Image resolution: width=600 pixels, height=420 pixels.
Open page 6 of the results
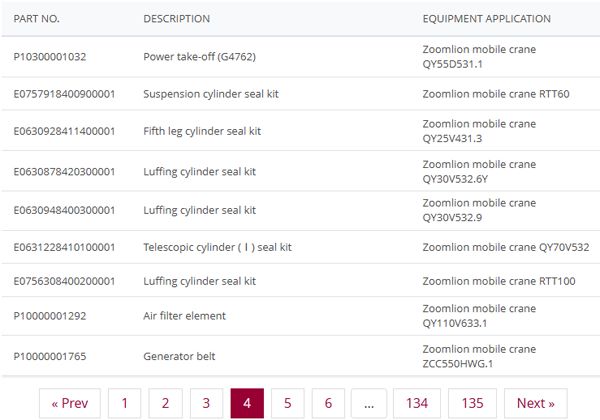(x=328, y=403)
